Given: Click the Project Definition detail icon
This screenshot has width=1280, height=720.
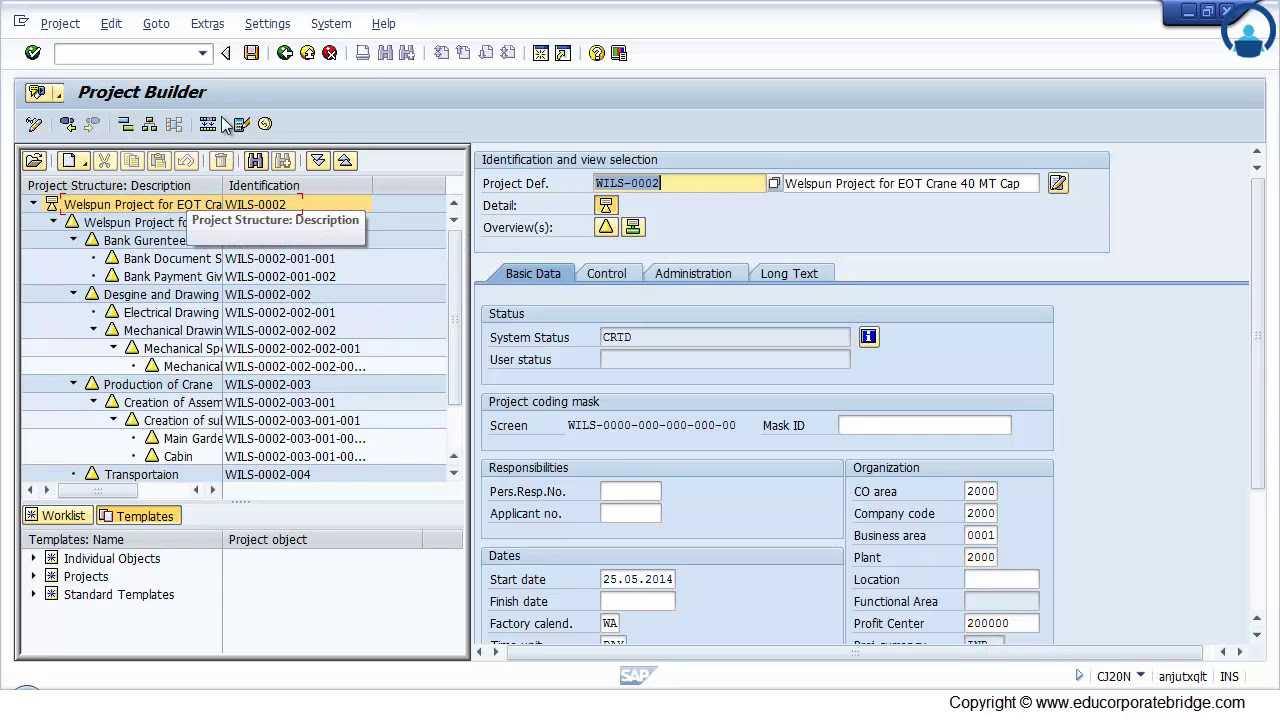Looking at the screenshot, I should coord(605,205).
